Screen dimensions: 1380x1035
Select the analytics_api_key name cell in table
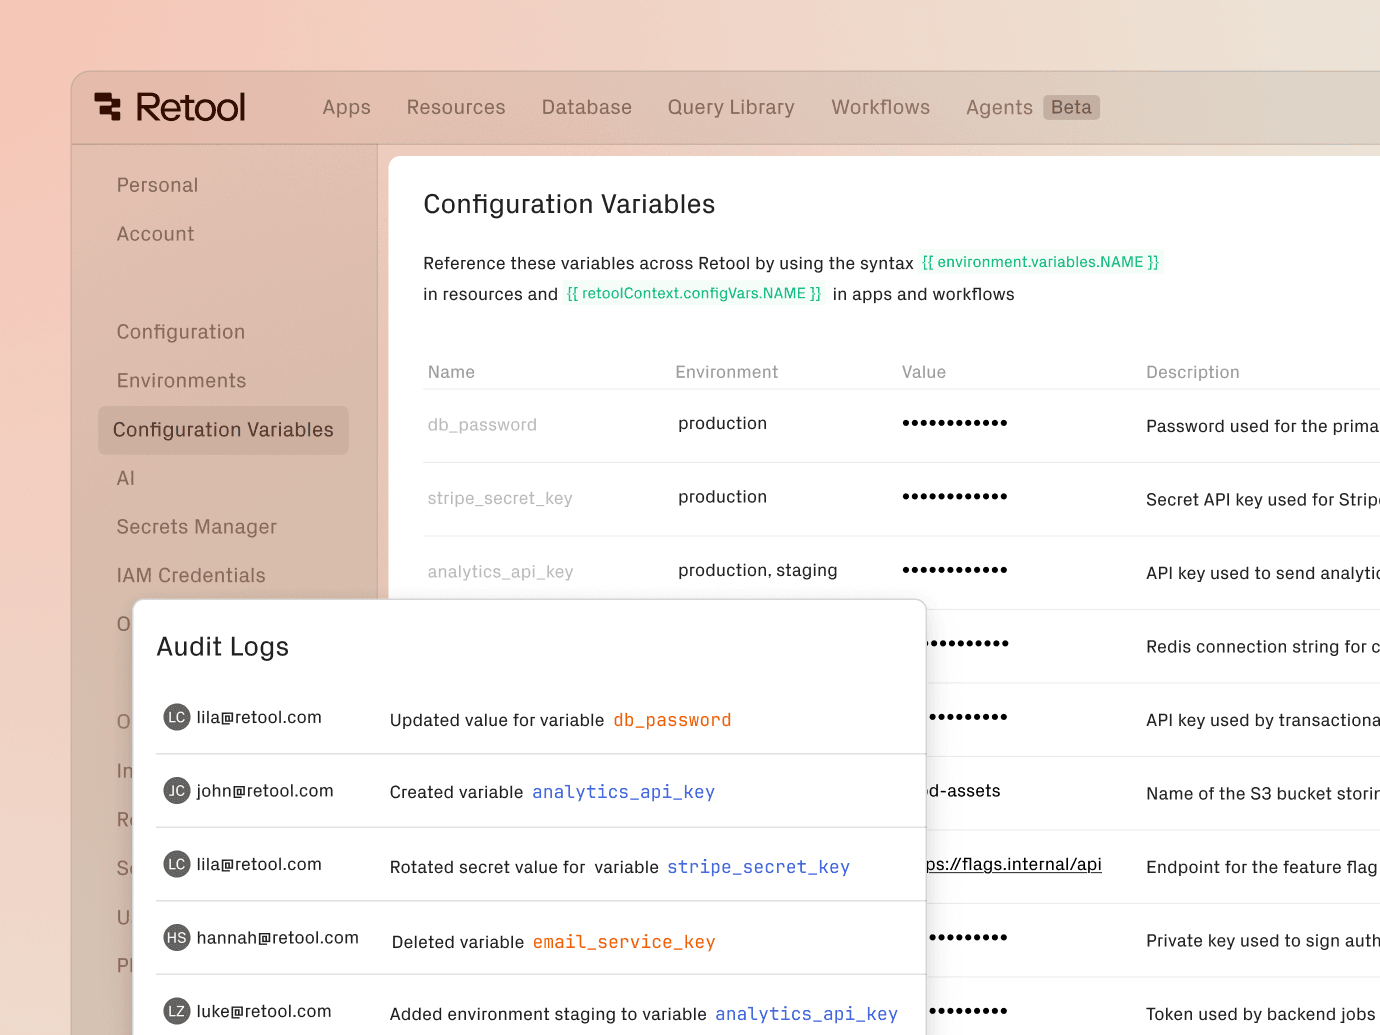(x=500, y=572)
